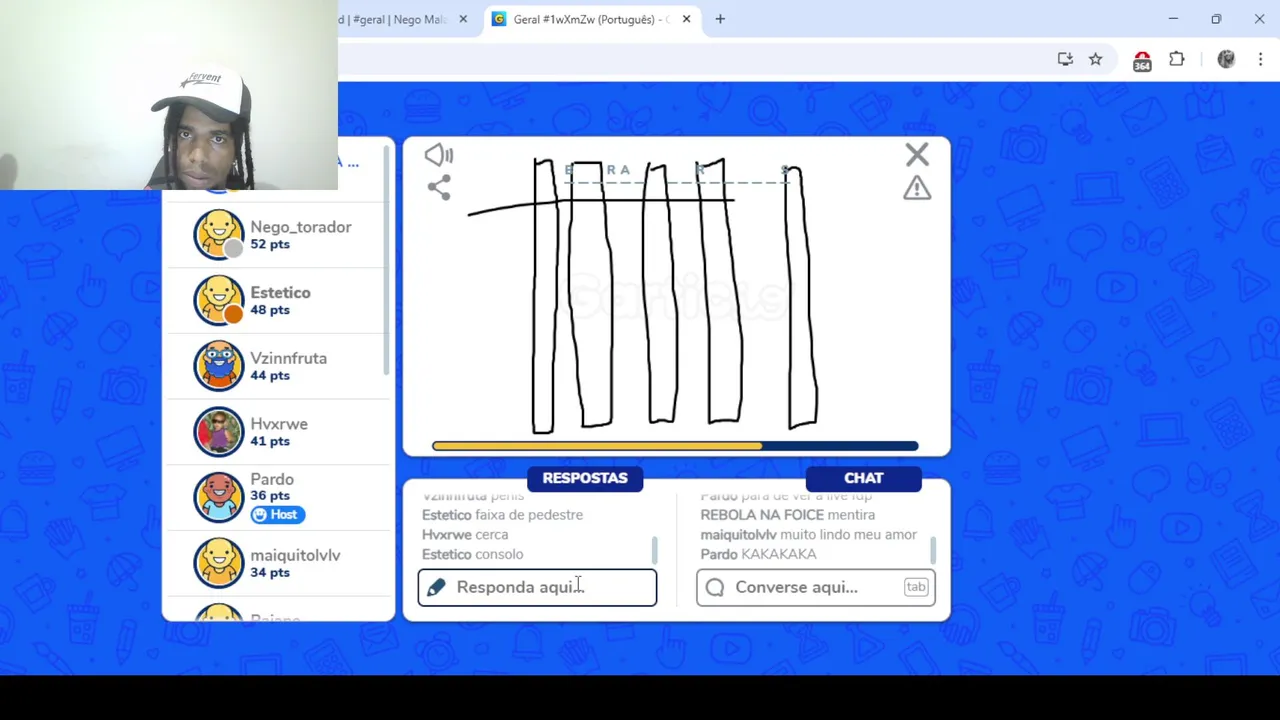The image size is (1280, 720).
Task: Open the red extension with the 364 badge
Action: point(1142,61)
